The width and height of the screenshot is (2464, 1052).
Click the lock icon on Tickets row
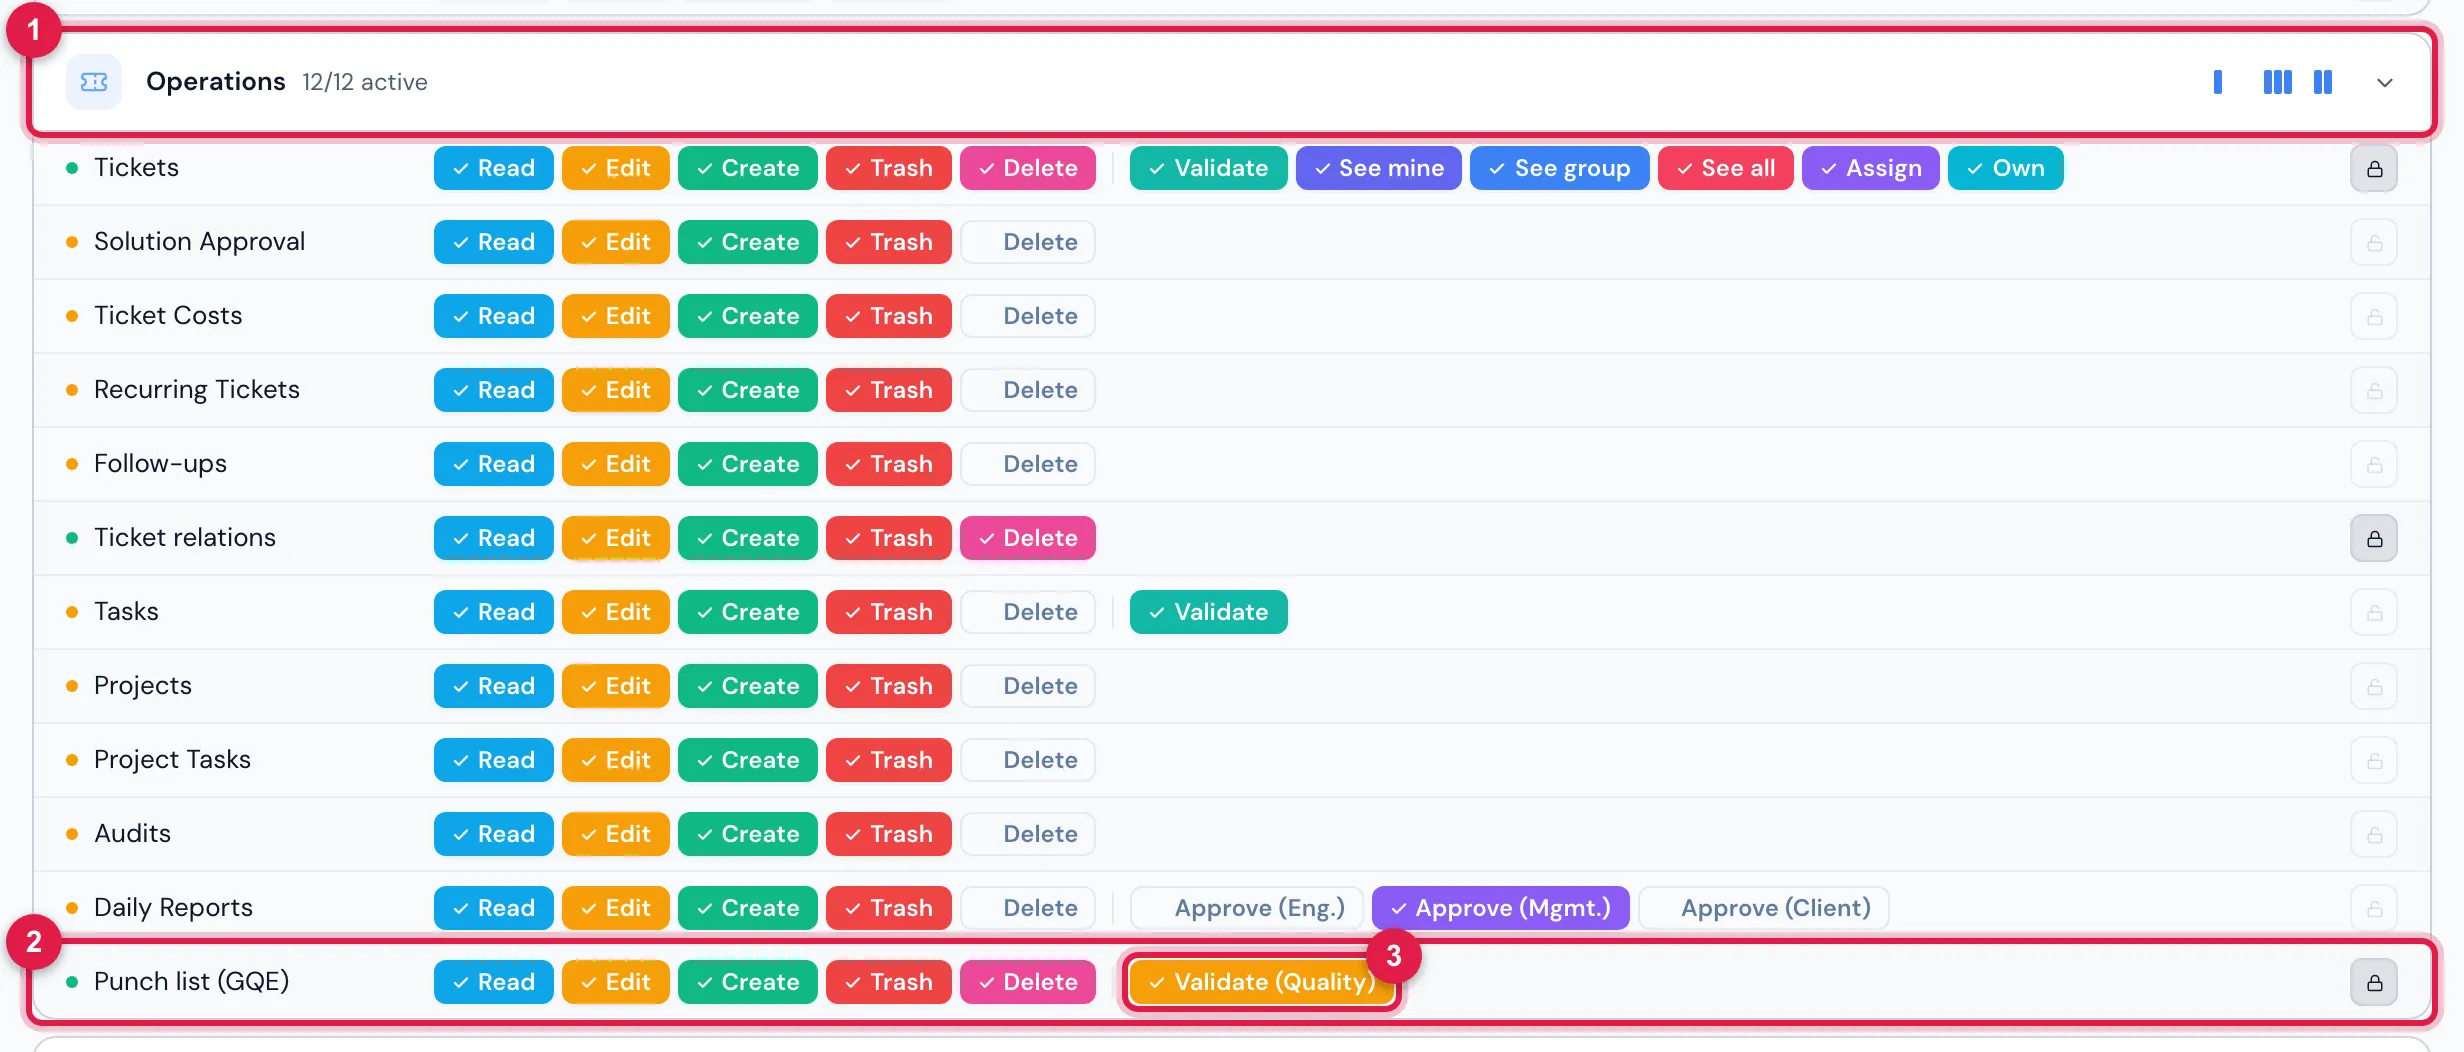pos(2374,169)
